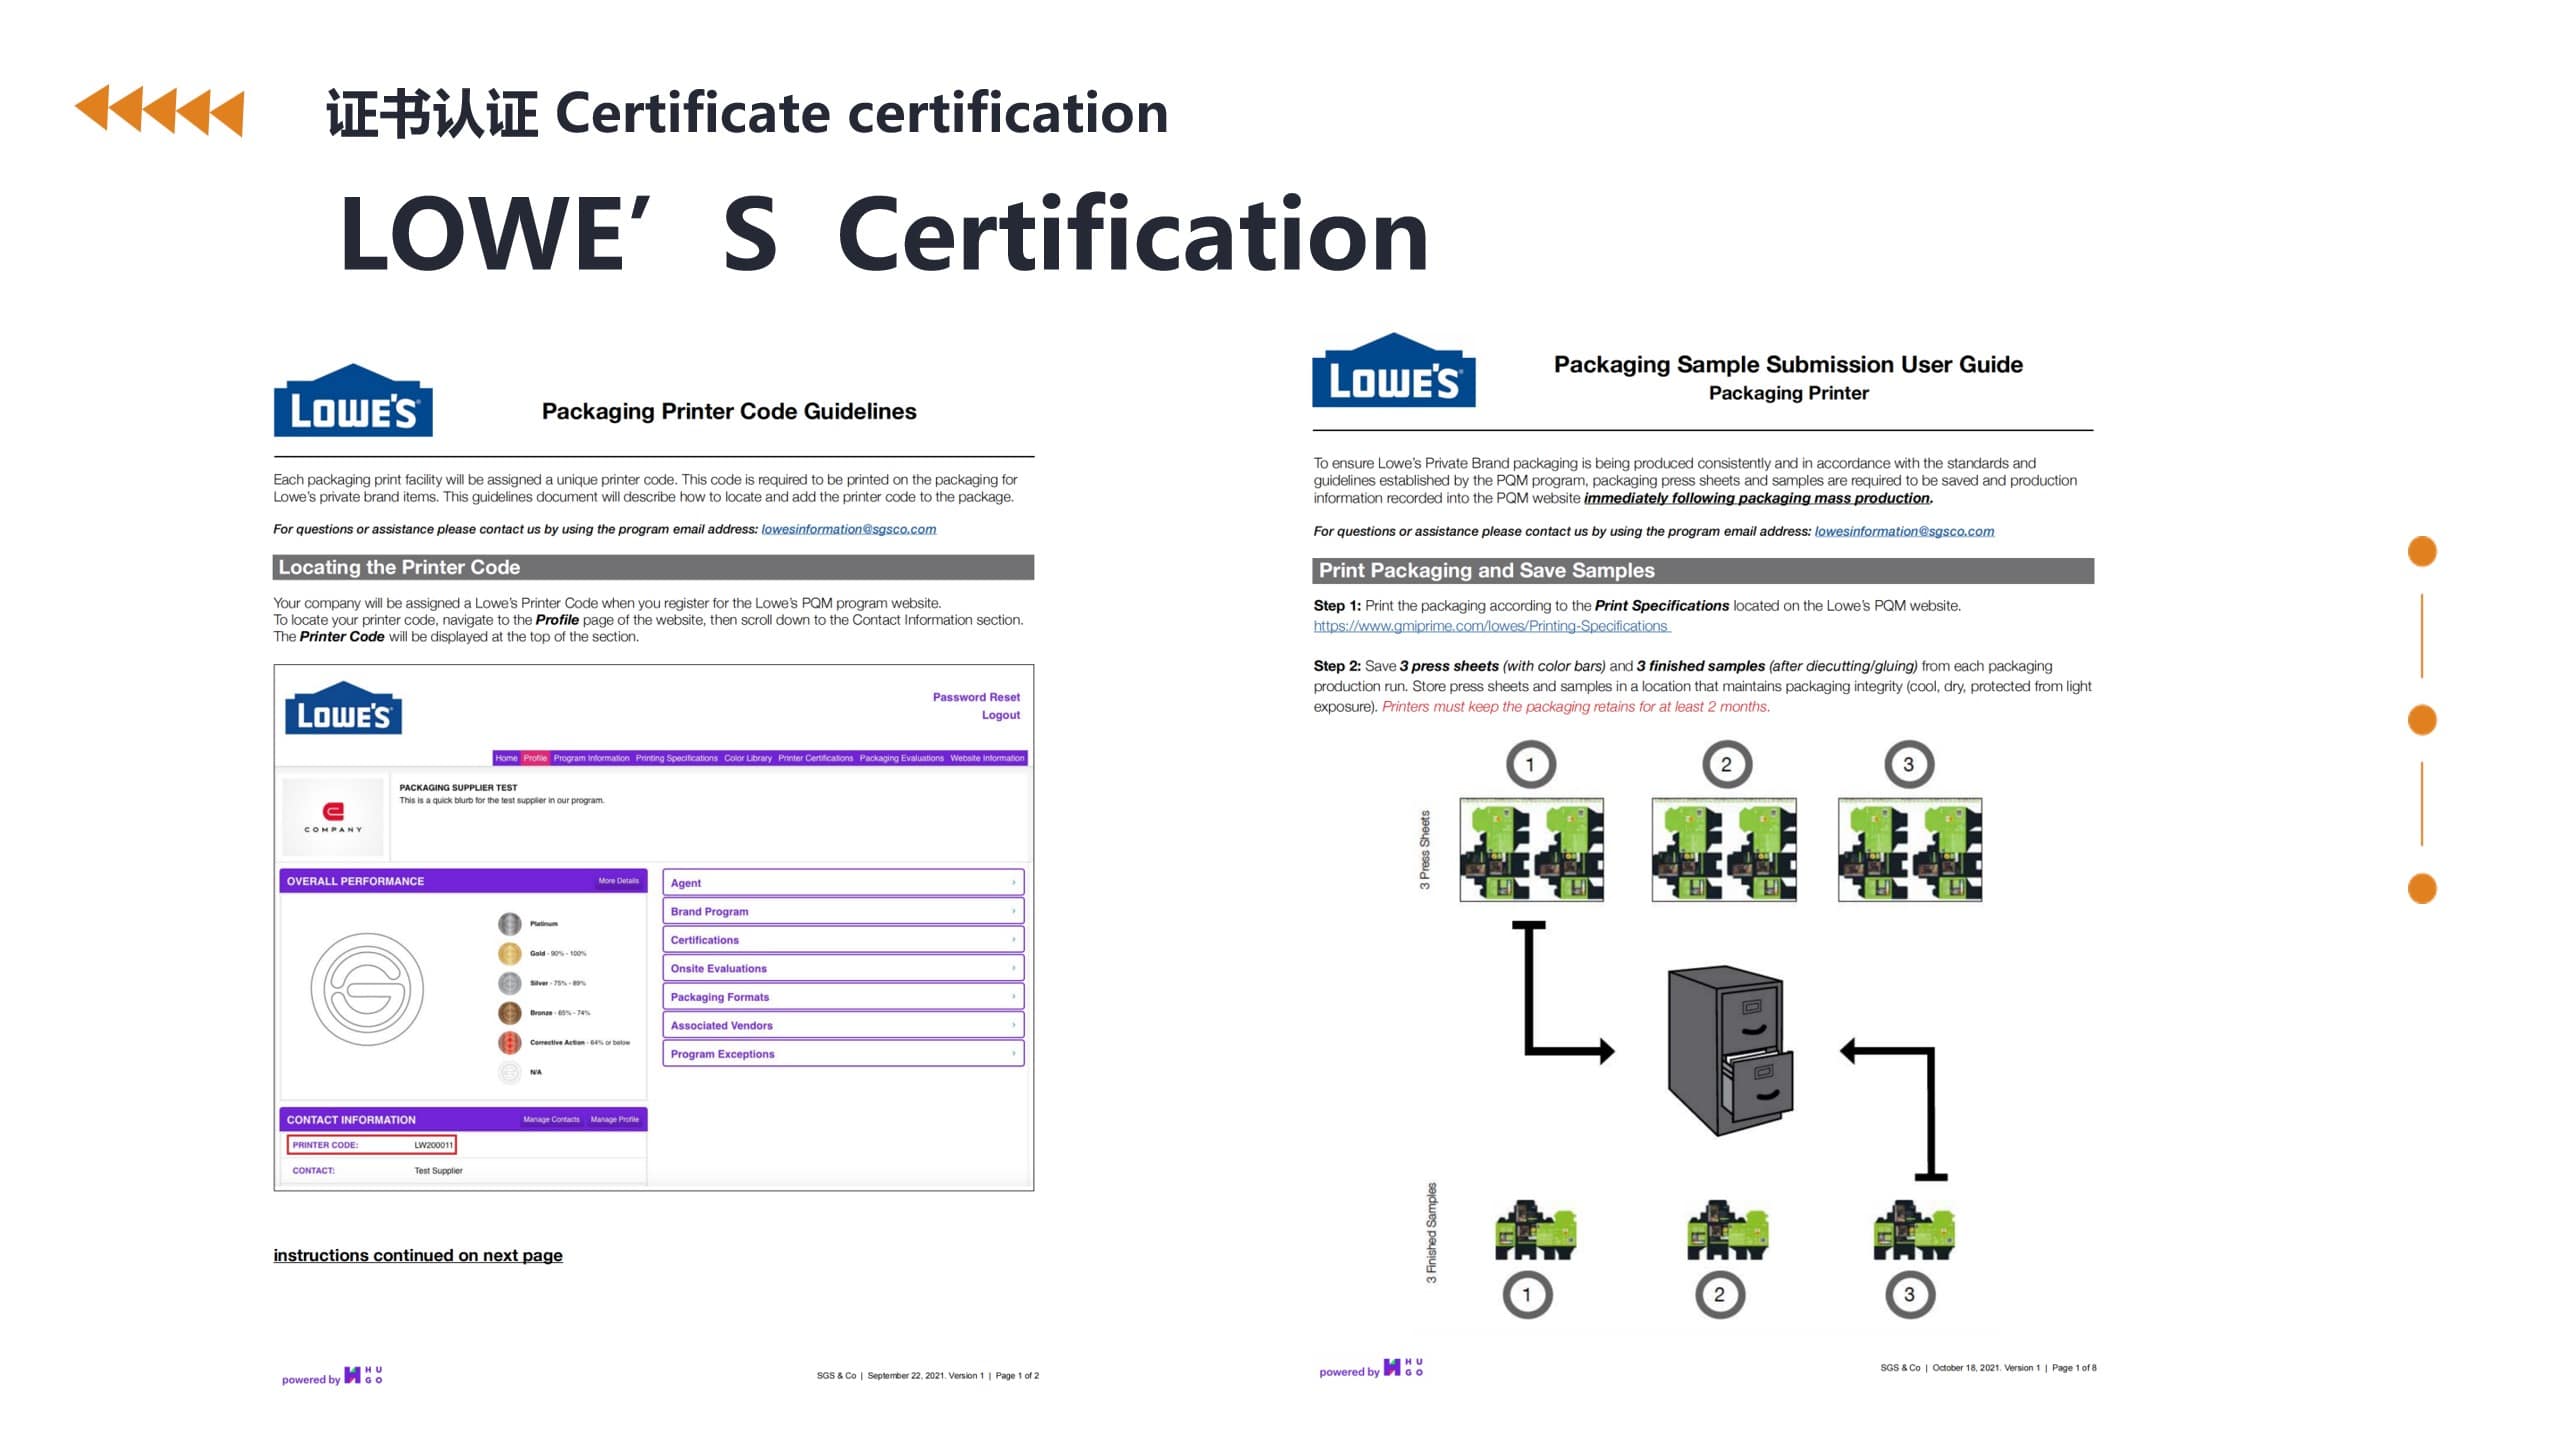Click the "LOWE'S Certification" slide heading

pyautogui.click(x=884, y=233)
